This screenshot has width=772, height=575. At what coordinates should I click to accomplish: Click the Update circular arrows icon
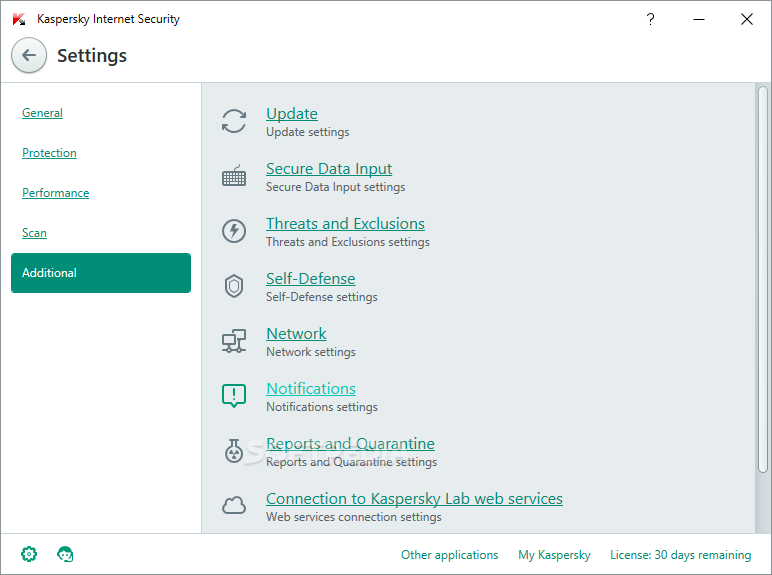click(x=234, y=121)
